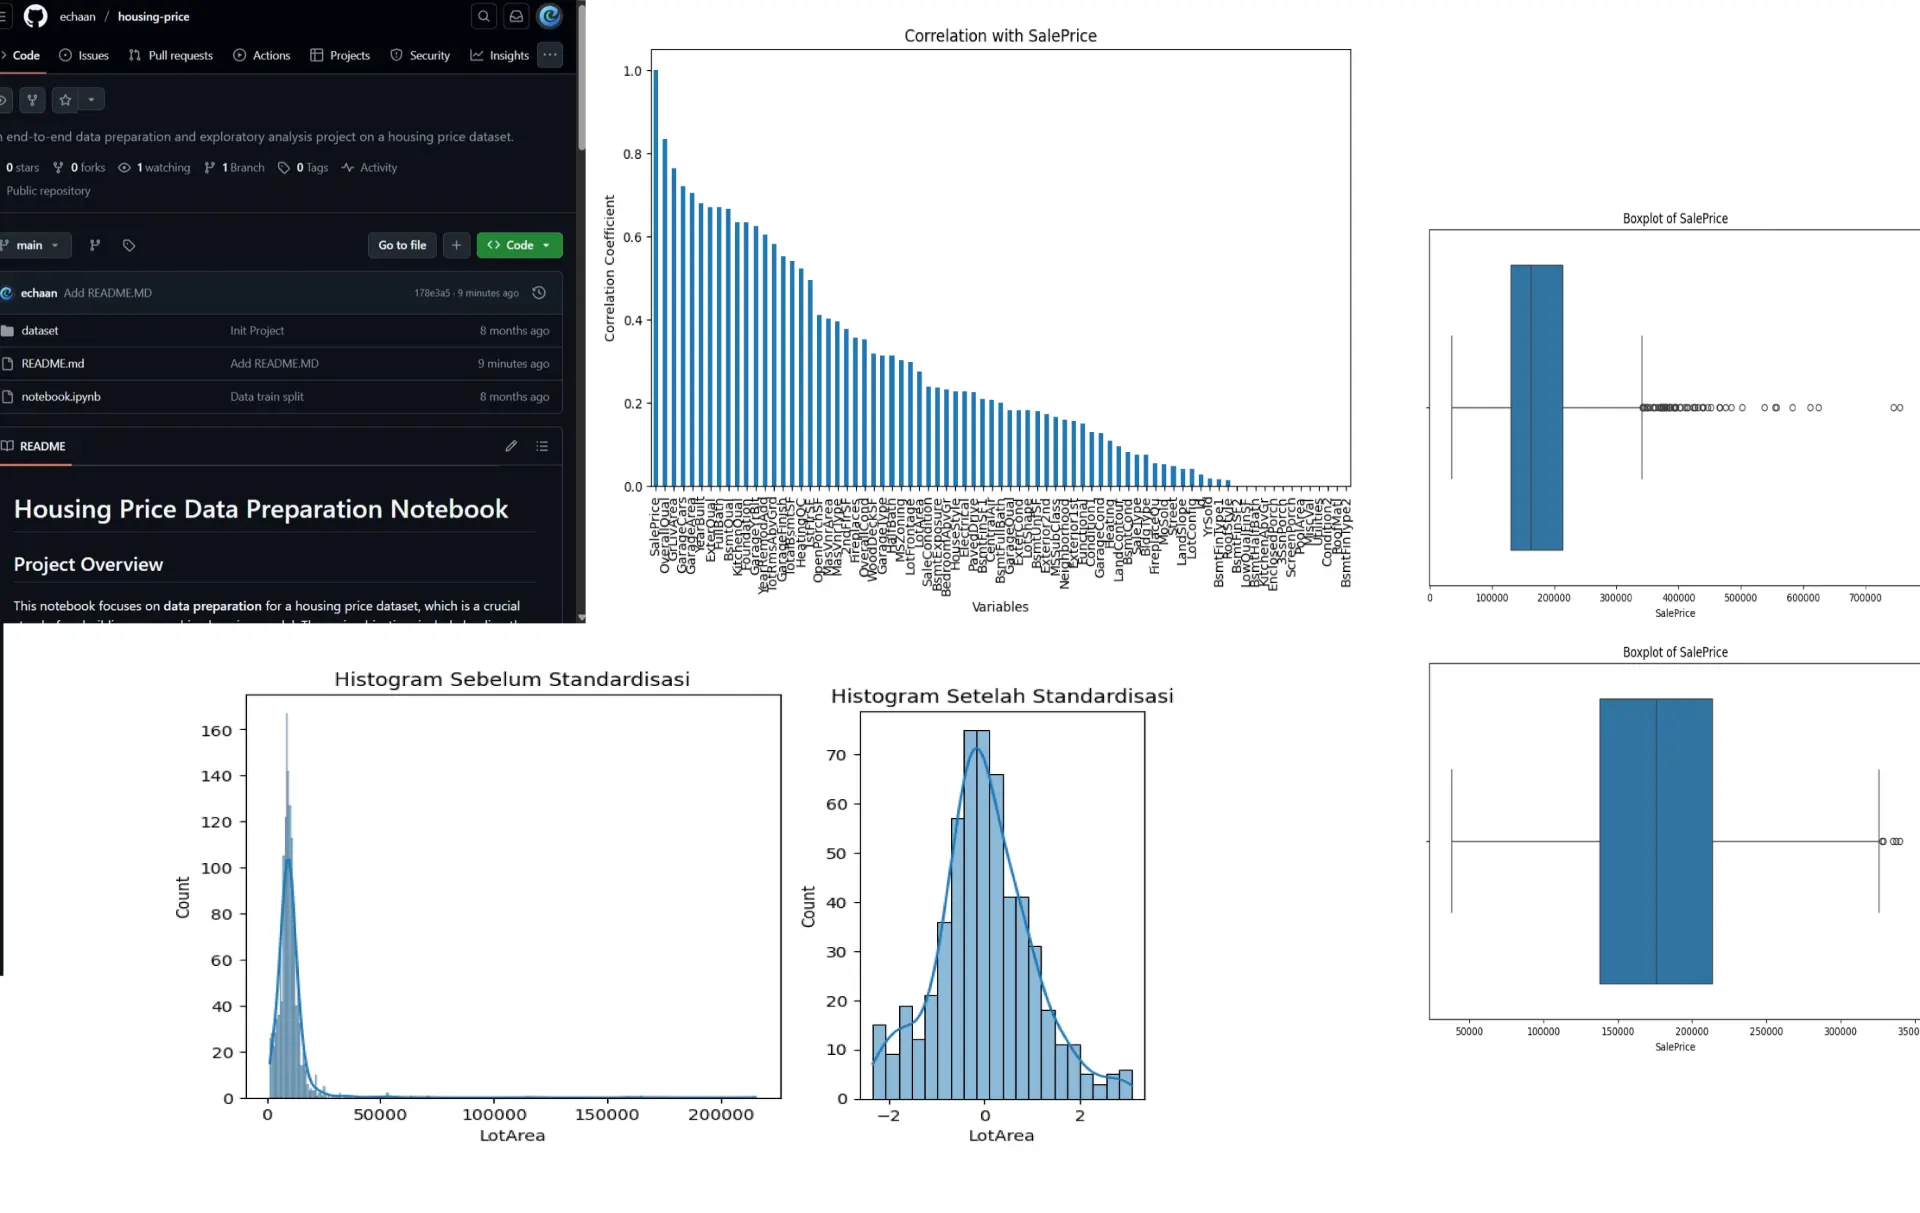
Task: Open the tags label icon
Action: [129, 245]
